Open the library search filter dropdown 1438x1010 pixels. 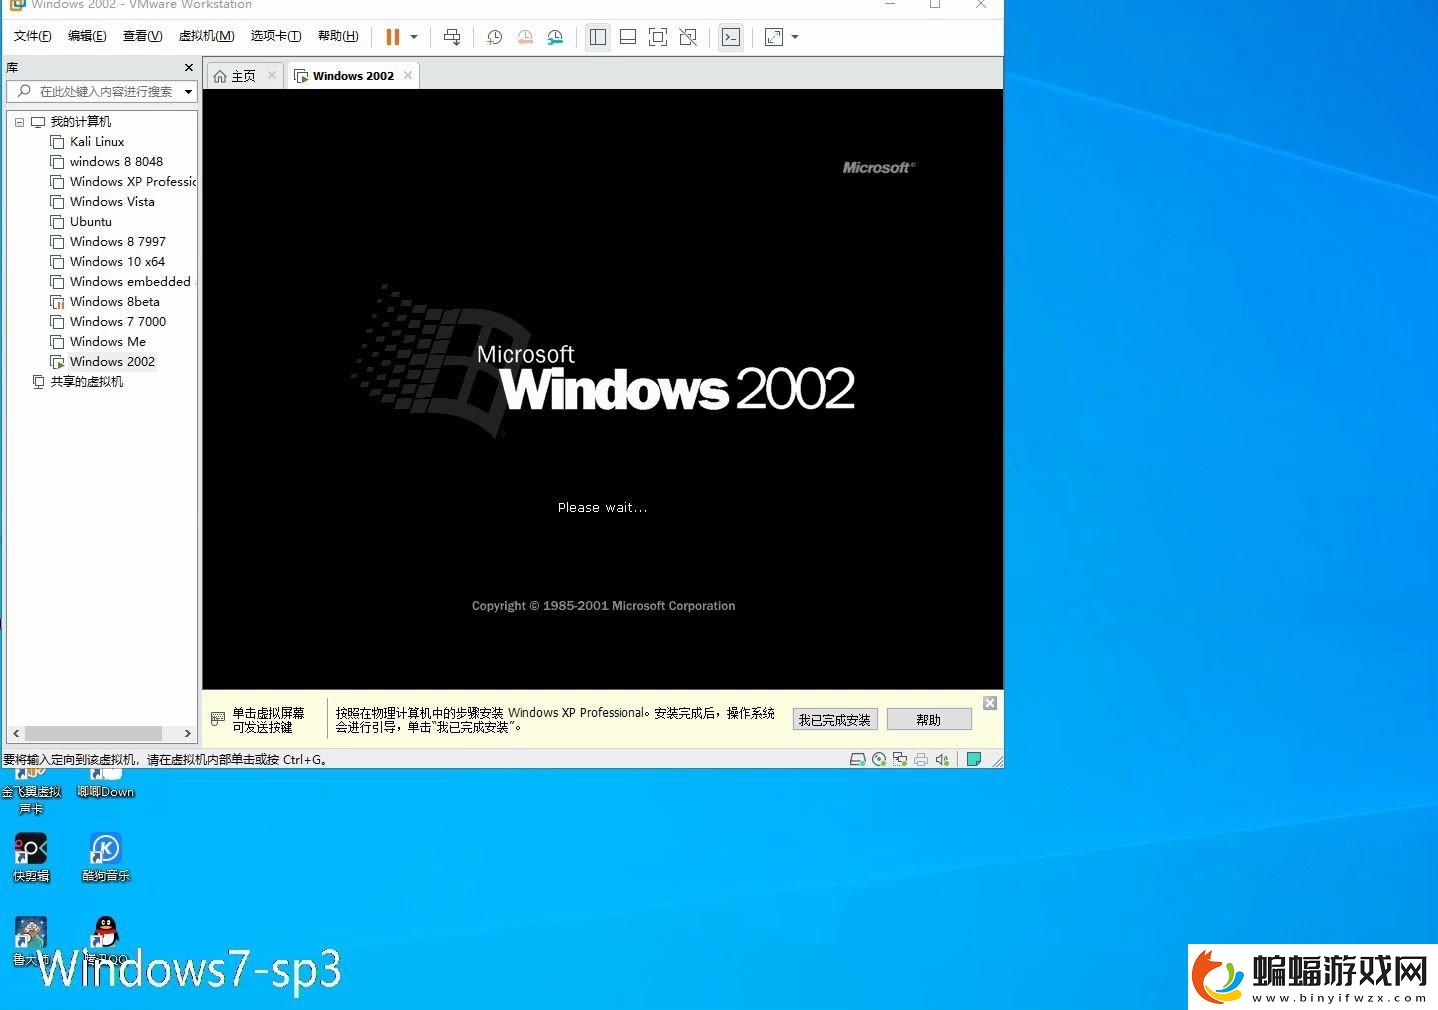pos(188,91)
